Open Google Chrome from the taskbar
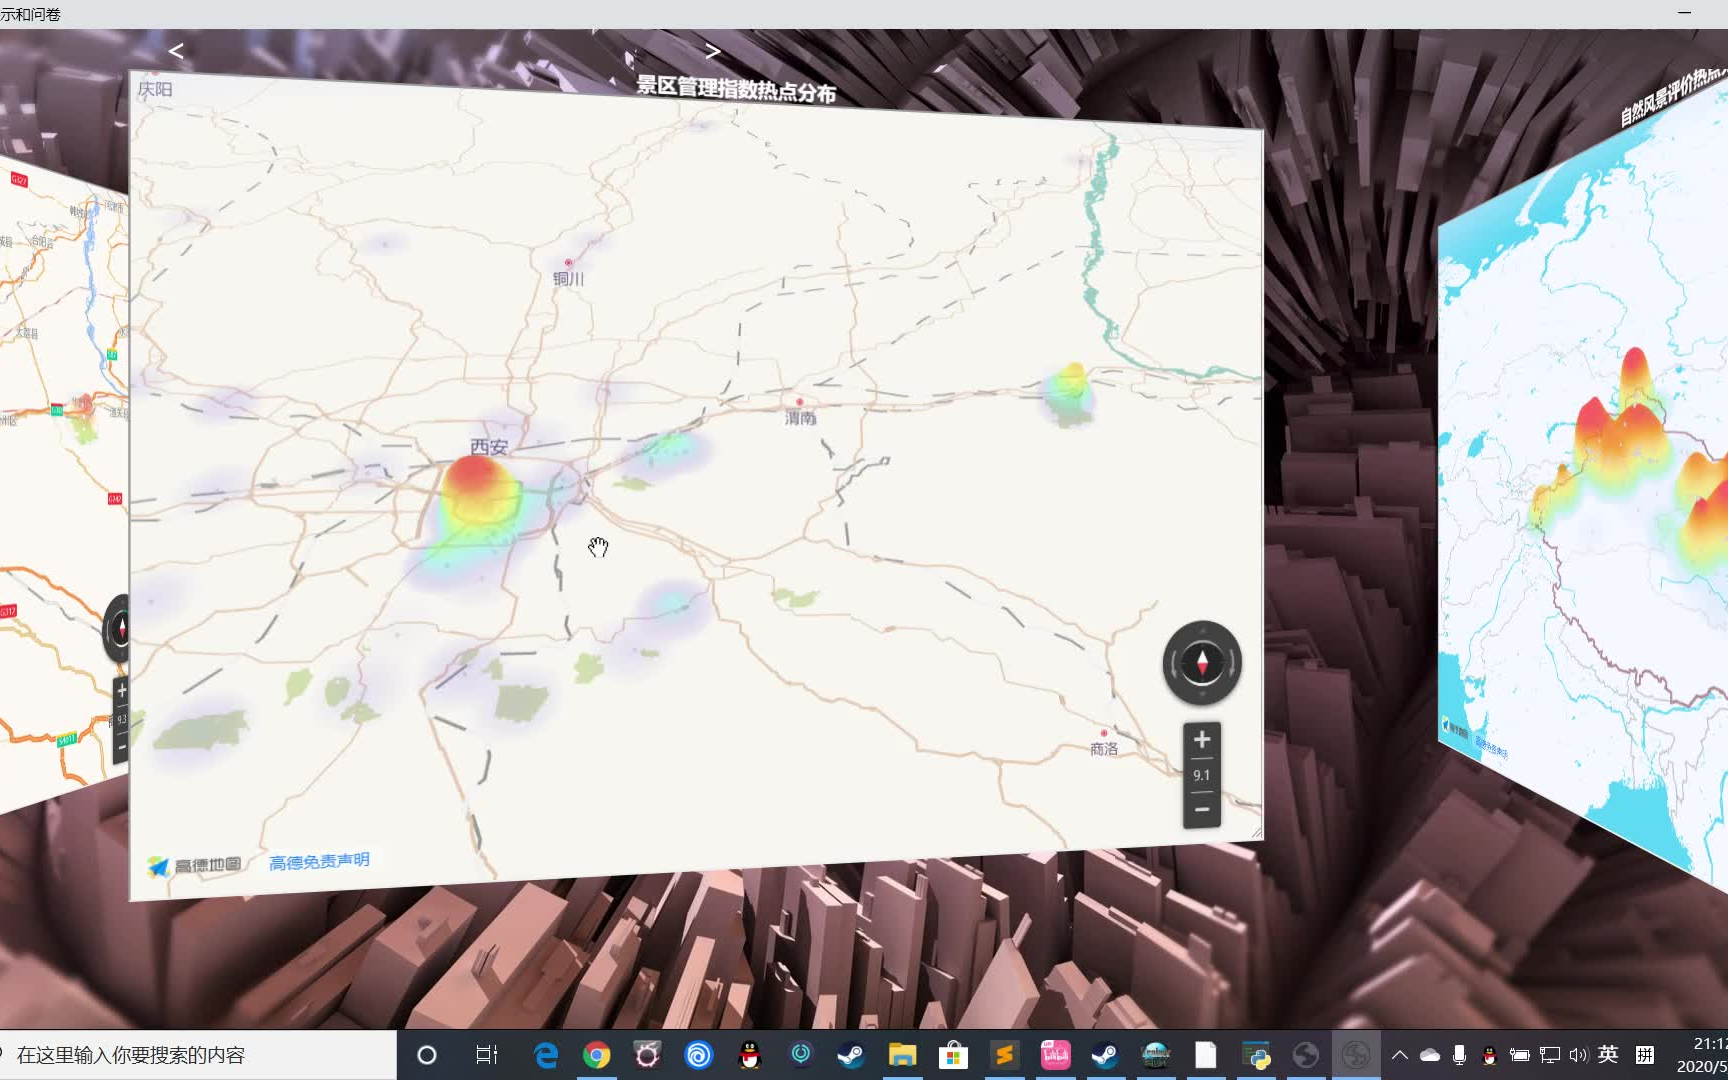Screen dimensions: 1728x1080 pos(597,1055)
